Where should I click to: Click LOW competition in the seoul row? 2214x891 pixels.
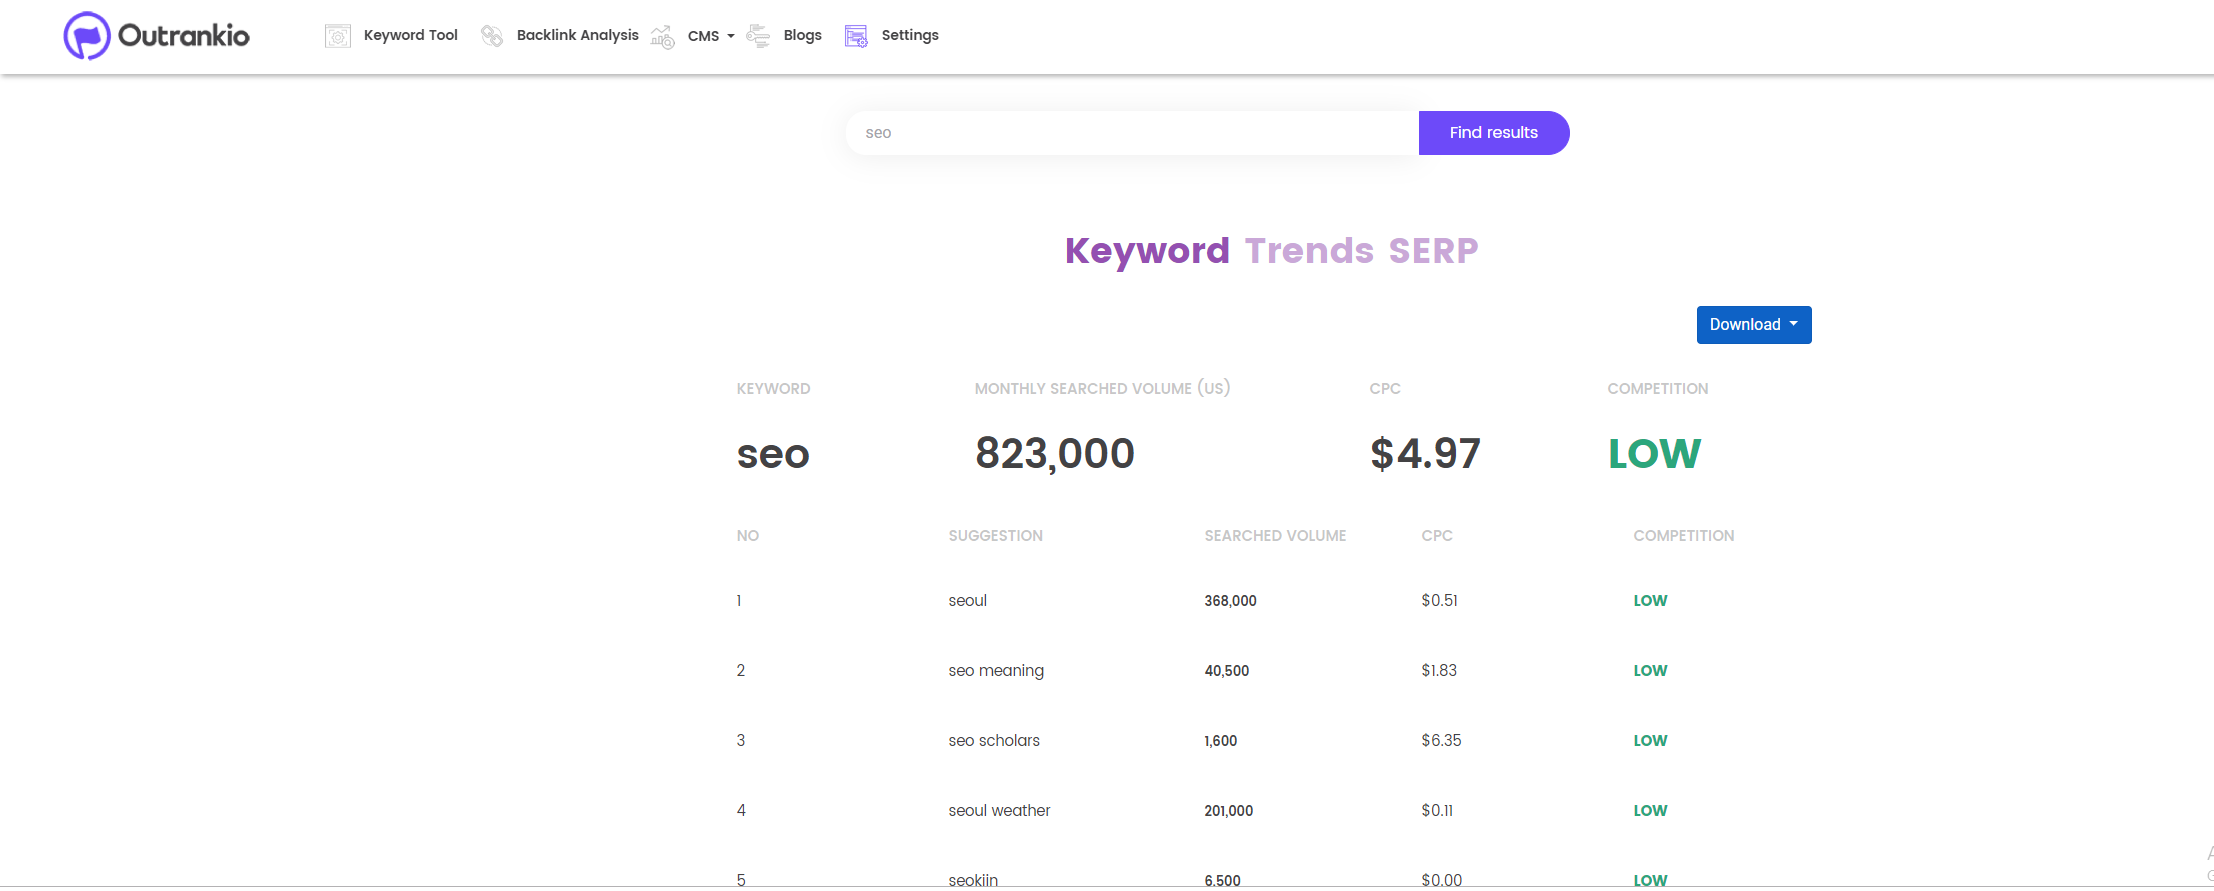(1651, 601)
